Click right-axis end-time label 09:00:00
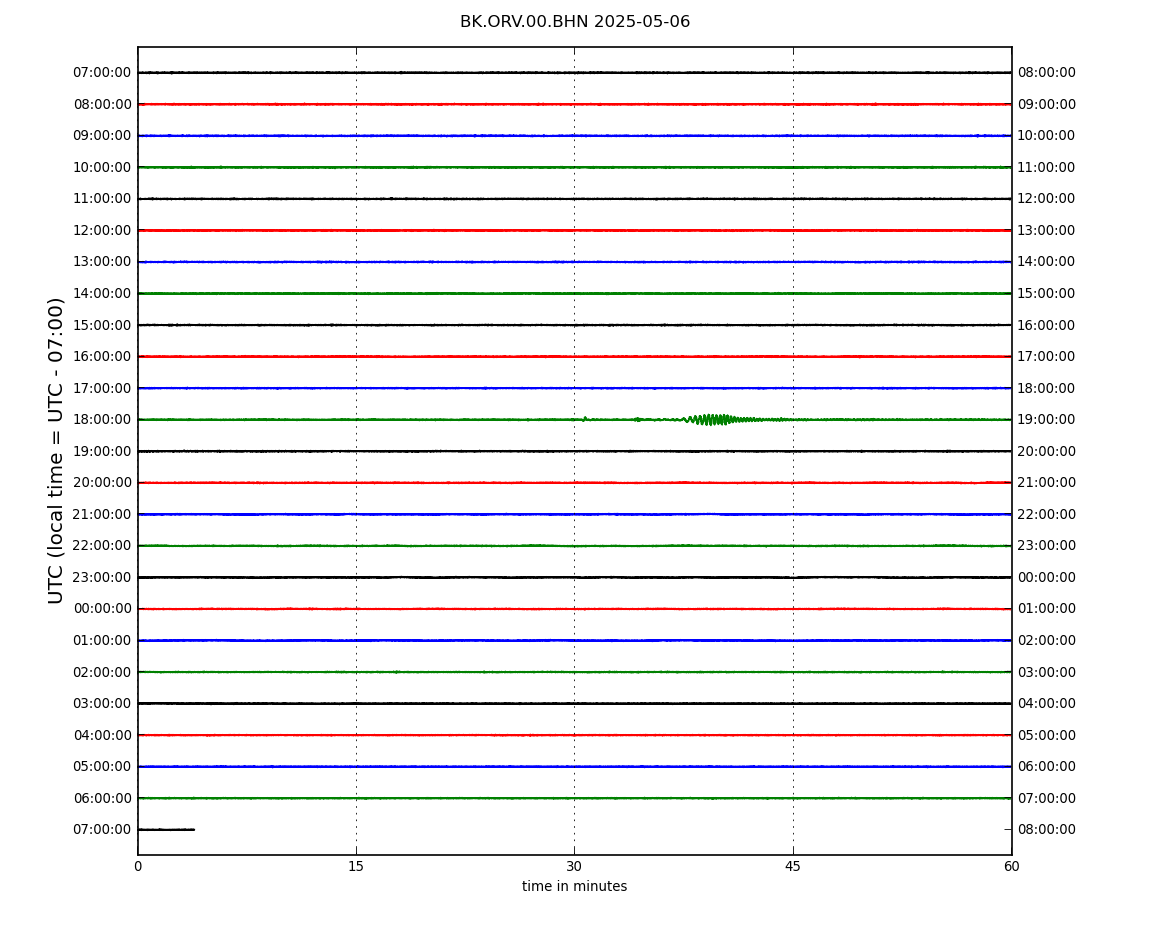 (x=1047, y=104)
